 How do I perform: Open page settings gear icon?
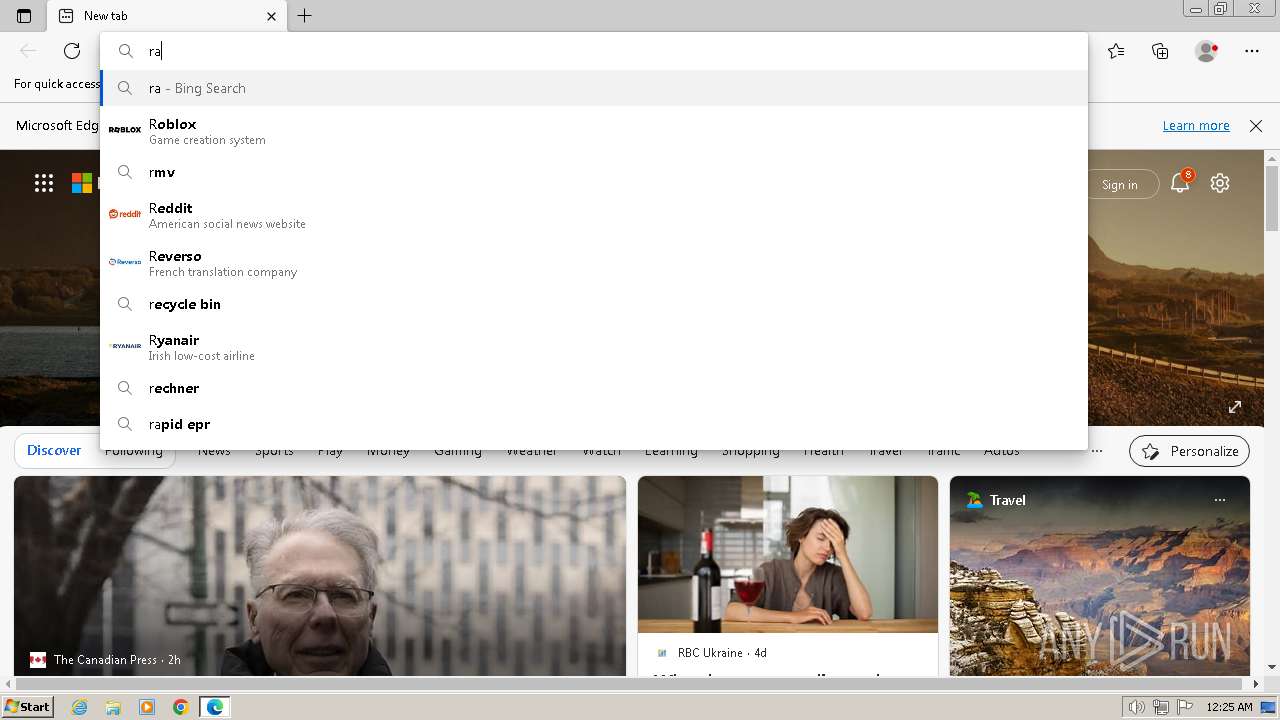(1220, 183)
